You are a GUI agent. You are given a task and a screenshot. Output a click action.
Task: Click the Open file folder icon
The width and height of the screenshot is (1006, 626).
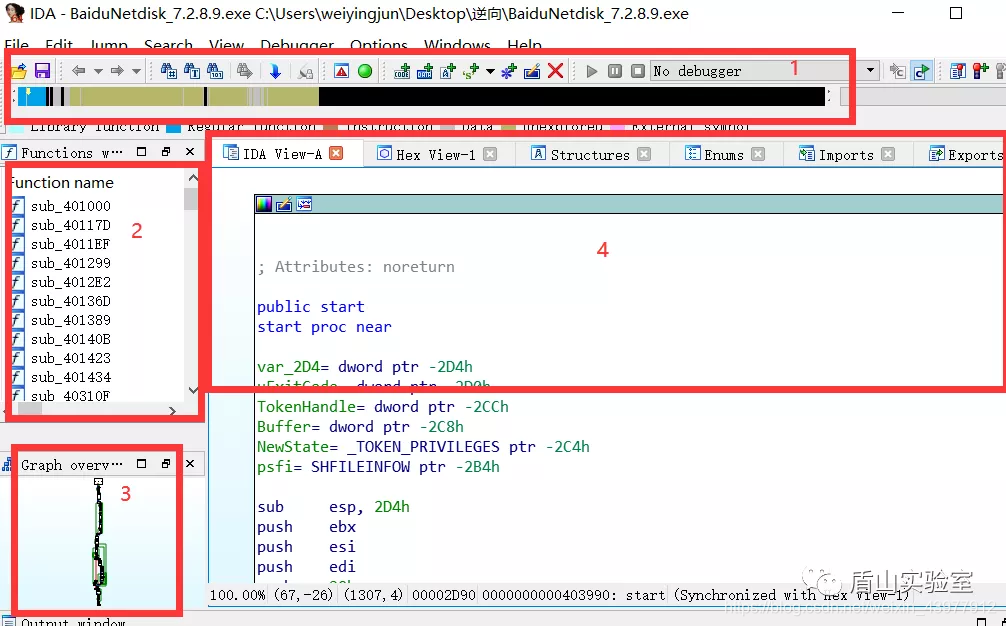(19, 71)
